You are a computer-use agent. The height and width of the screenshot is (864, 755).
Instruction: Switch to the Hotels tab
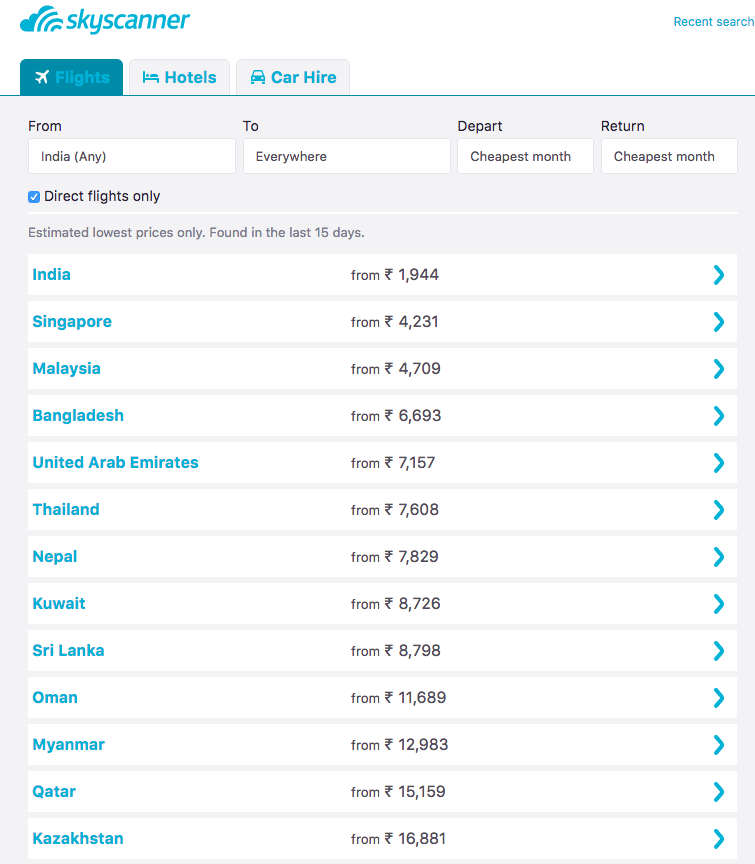point(180,77)
